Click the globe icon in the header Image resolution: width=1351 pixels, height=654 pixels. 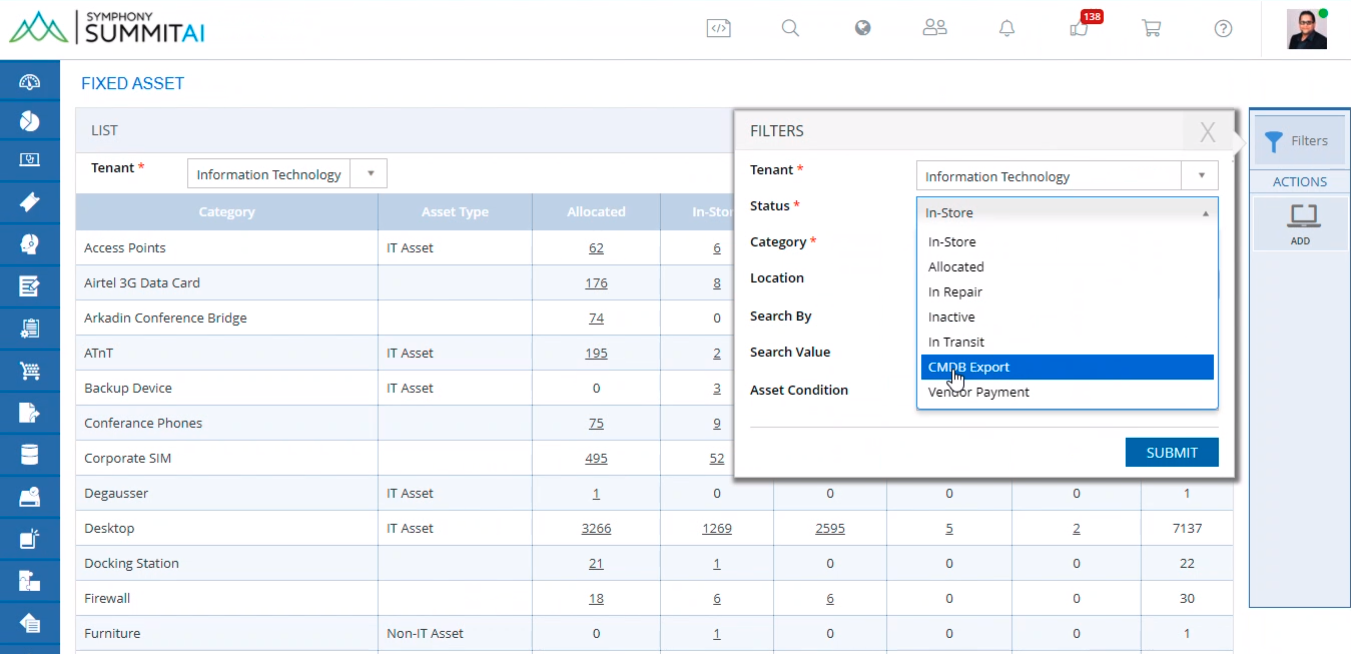pyautogui.click(x=862, y=28)
